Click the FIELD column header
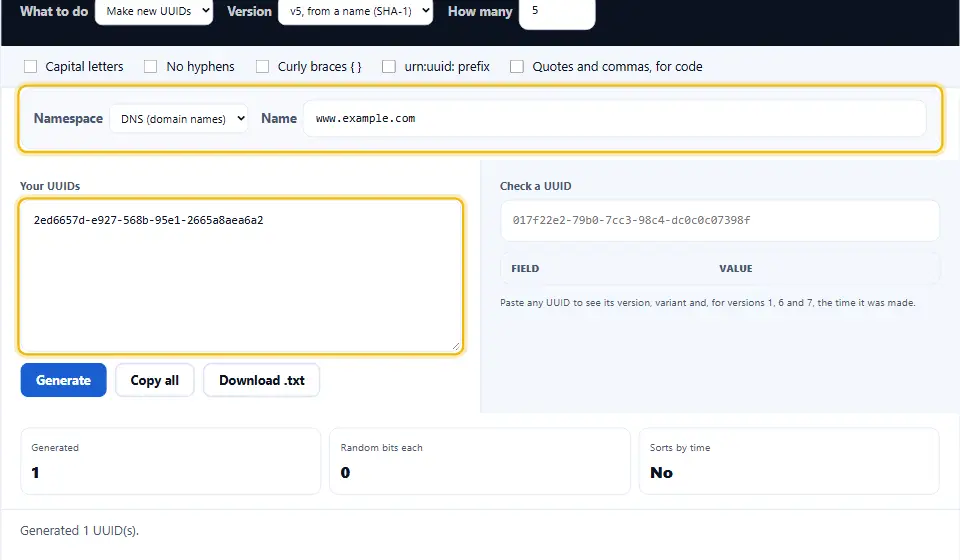 [x=525, y=269]
